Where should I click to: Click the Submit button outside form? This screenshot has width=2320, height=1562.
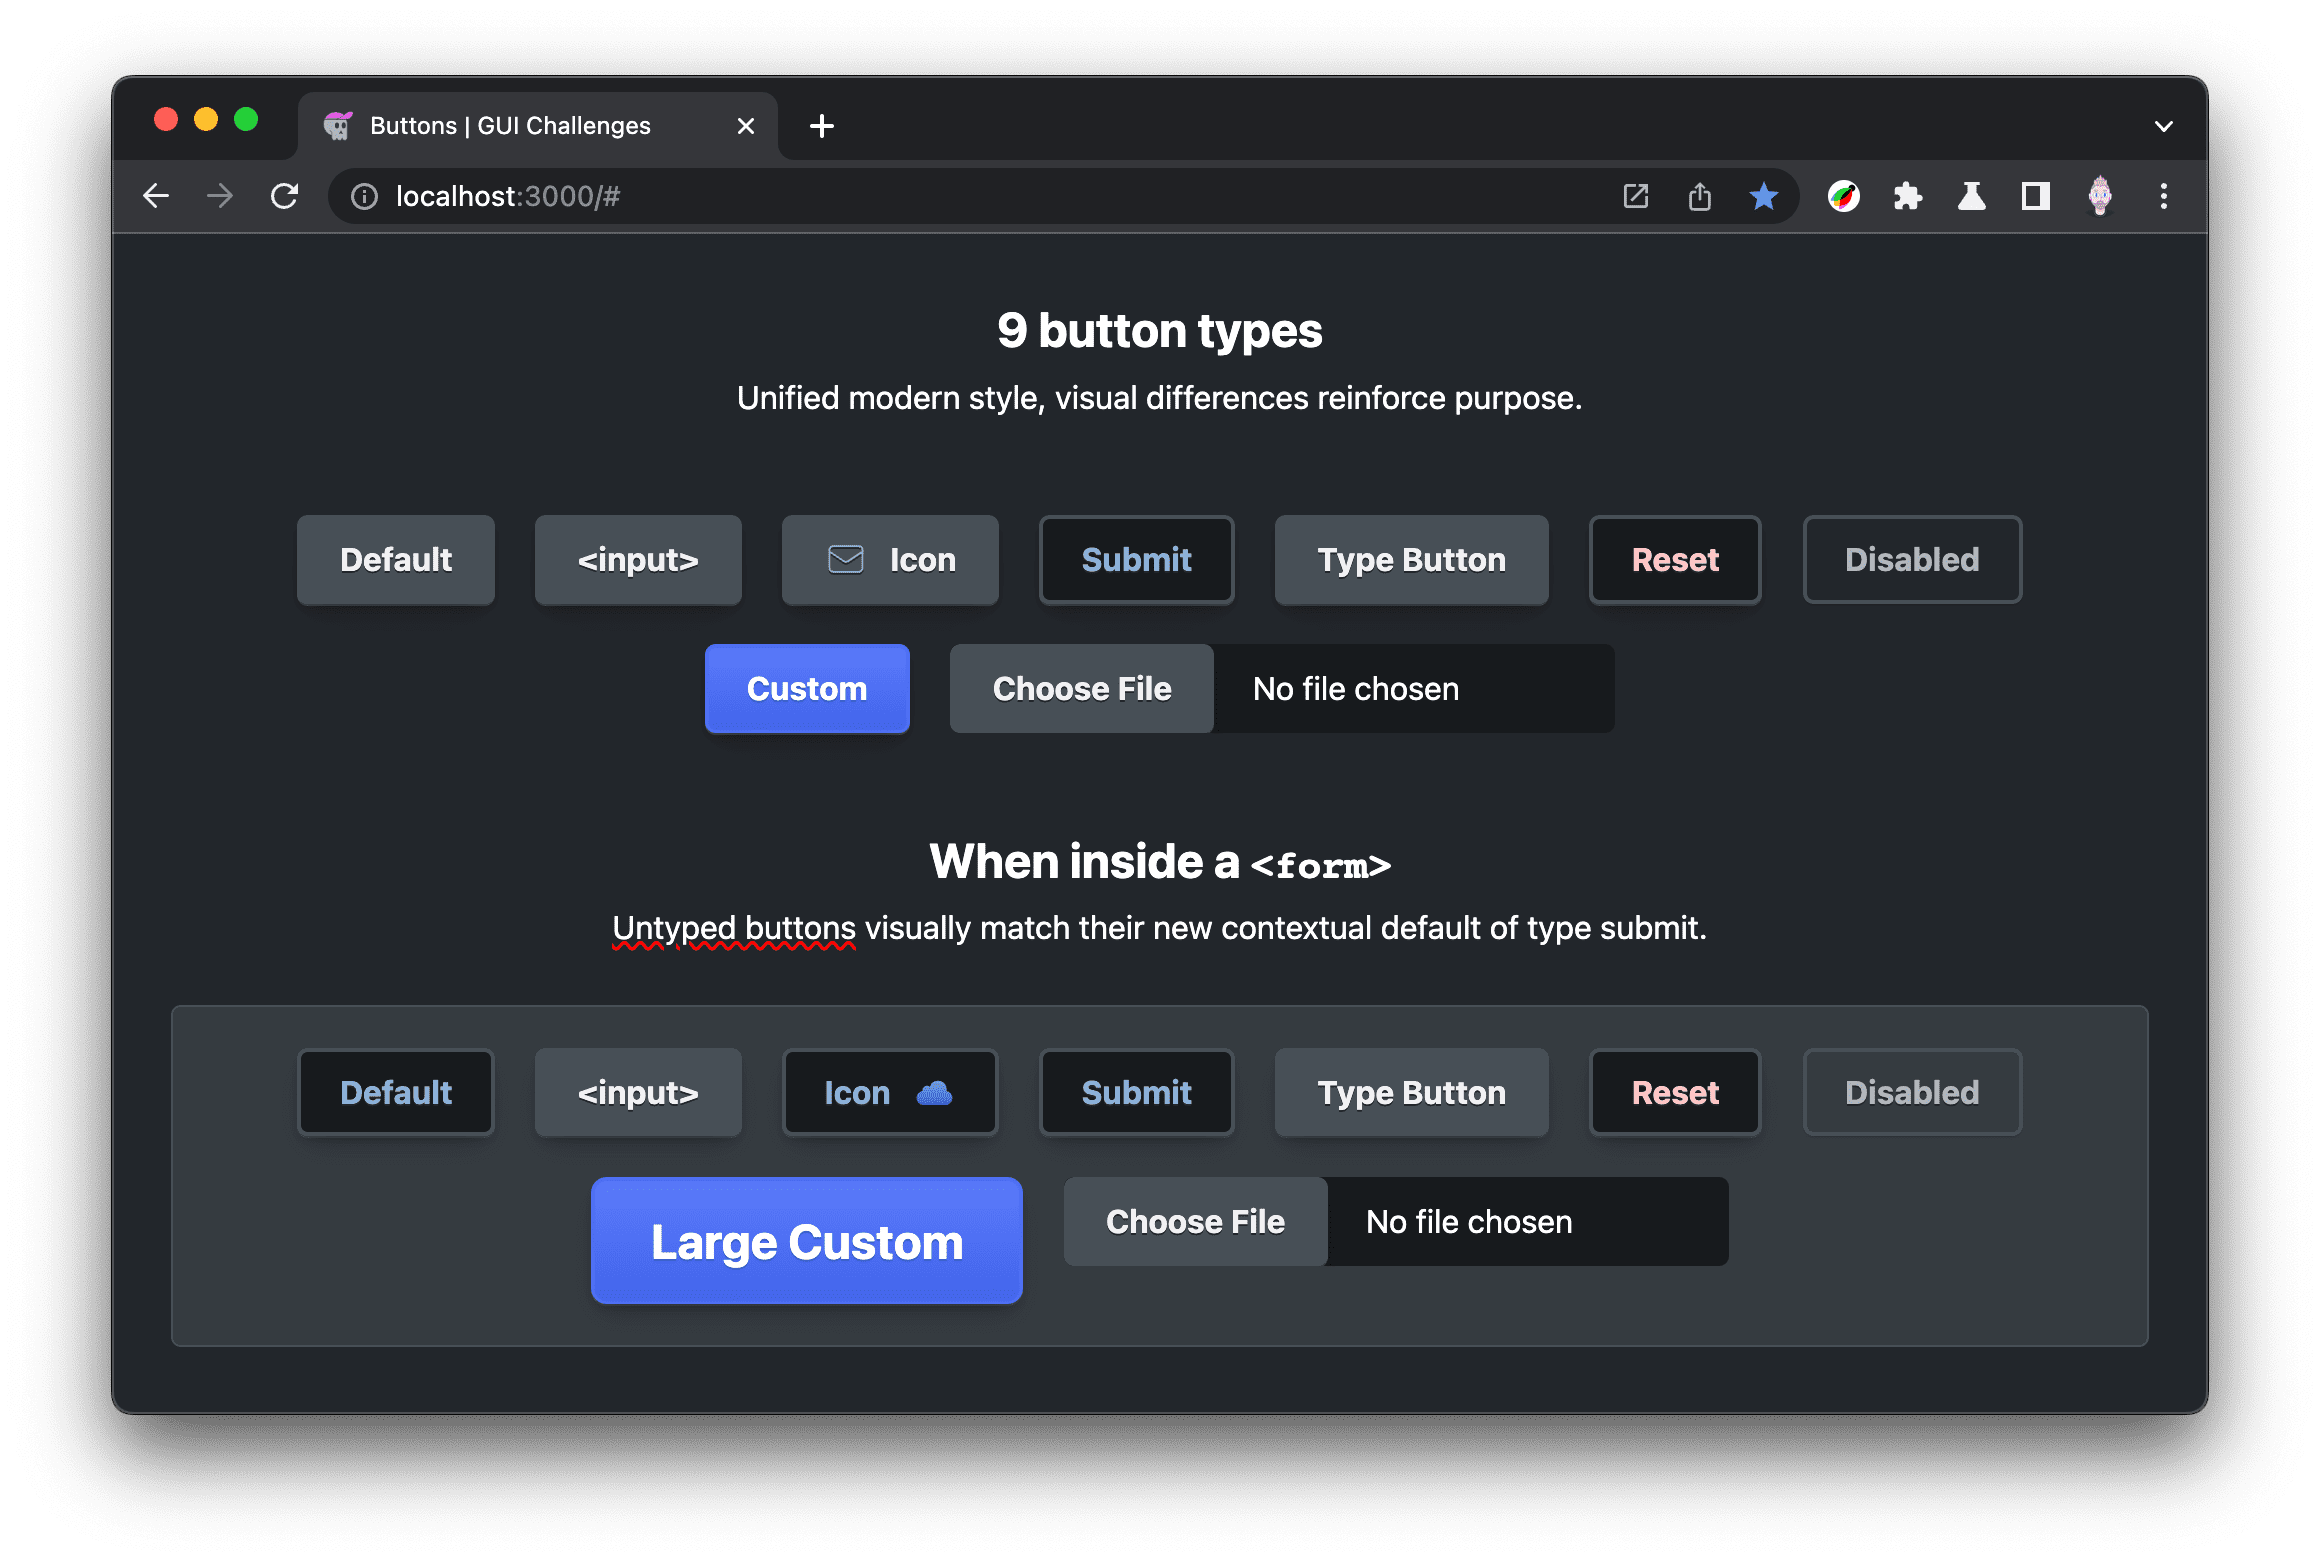1136,560
